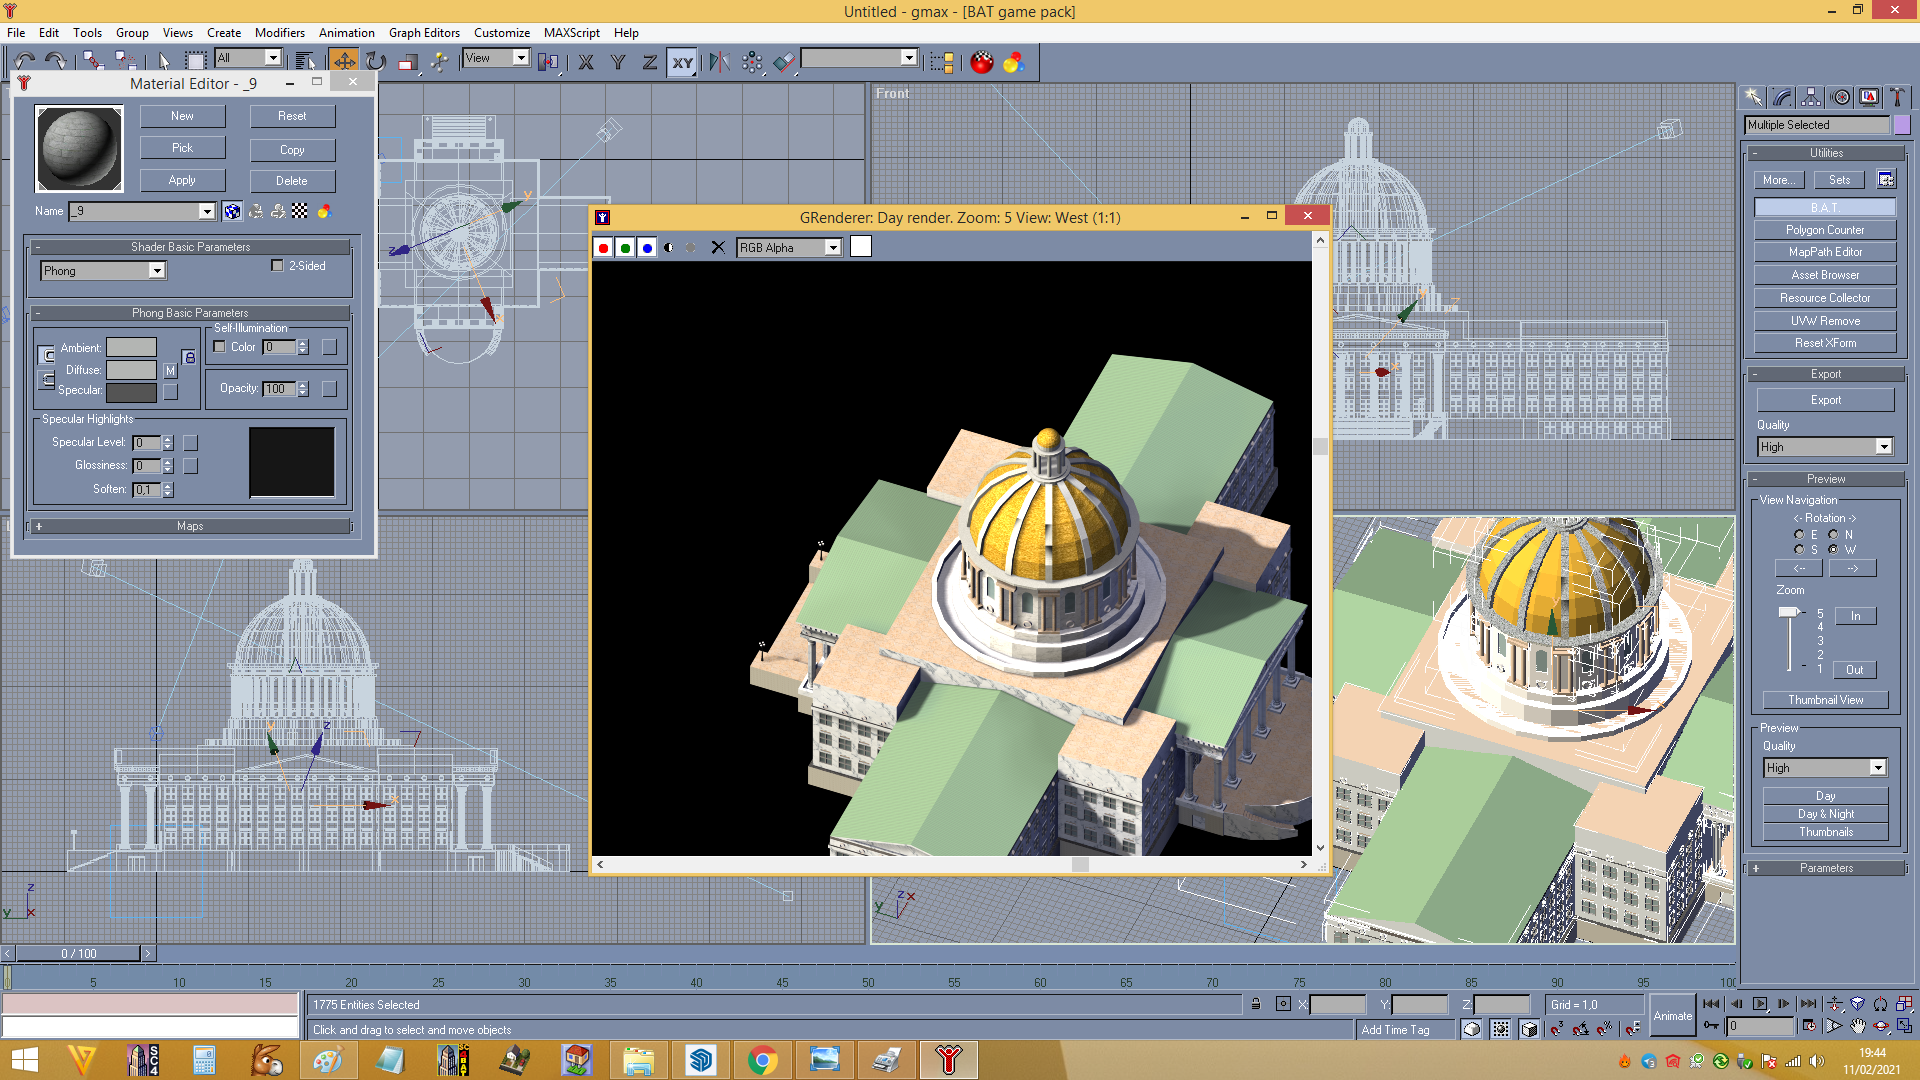
Task: Open the MAXScript menu
Action: tap(572, 33)
